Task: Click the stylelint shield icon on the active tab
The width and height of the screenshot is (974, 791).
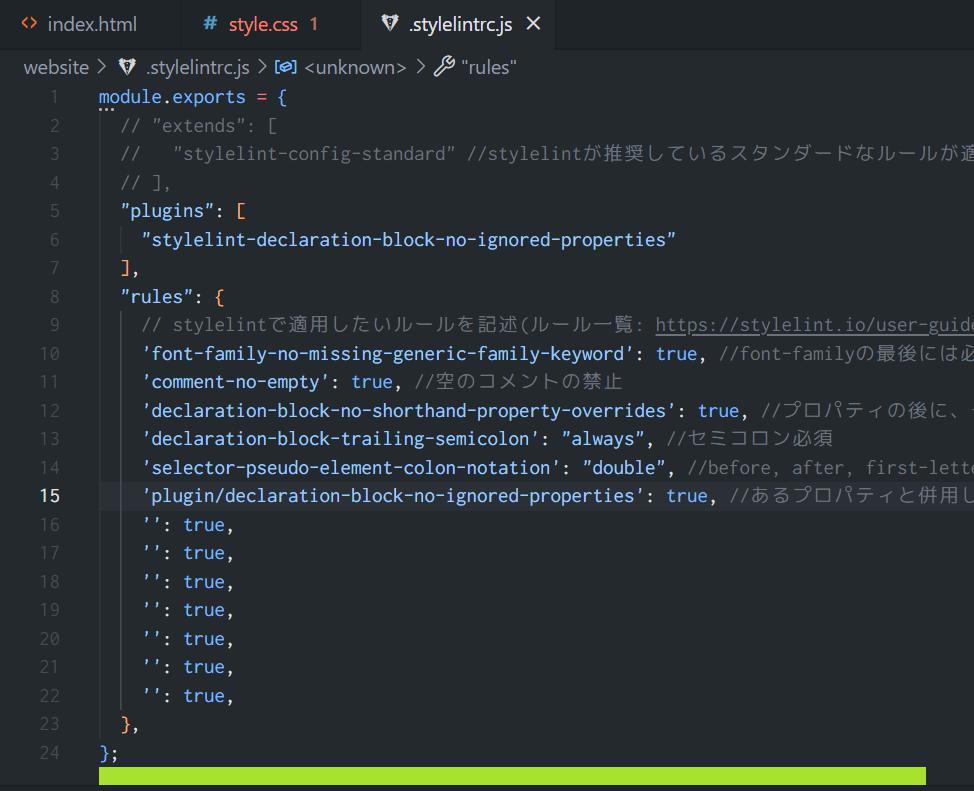Action: click(x=389, y=23)
